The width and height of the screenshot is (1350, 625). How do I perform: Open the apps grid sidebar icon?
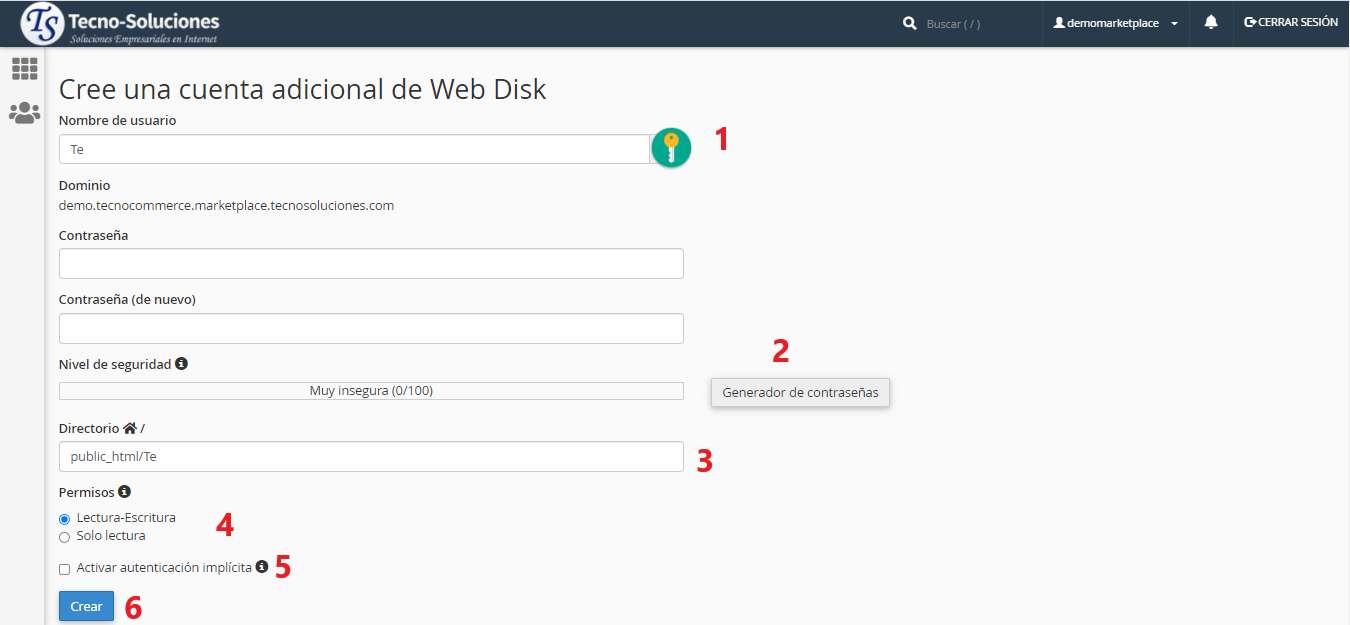(x=24, y=69)
